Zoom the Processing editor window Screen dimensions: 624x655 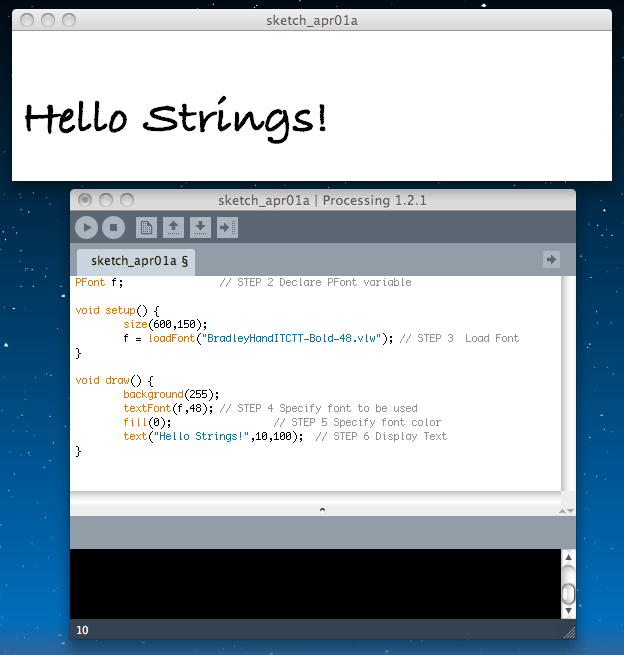pyautogui.click(x=127, y=200)
